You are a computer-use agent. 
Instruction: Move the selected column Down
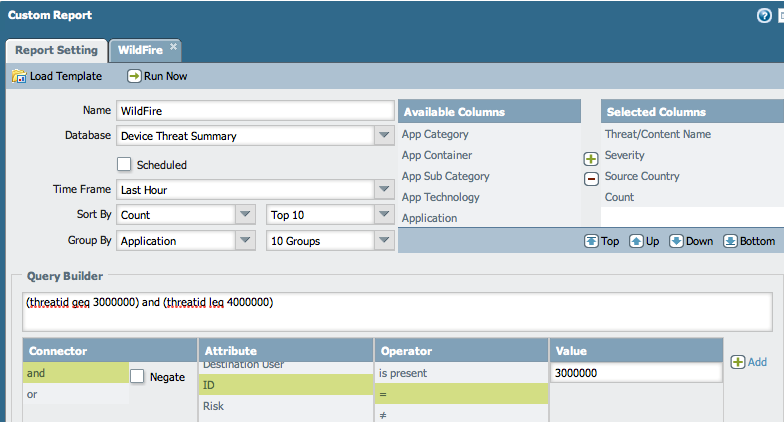pyautogui.click(x=677, y=241)
